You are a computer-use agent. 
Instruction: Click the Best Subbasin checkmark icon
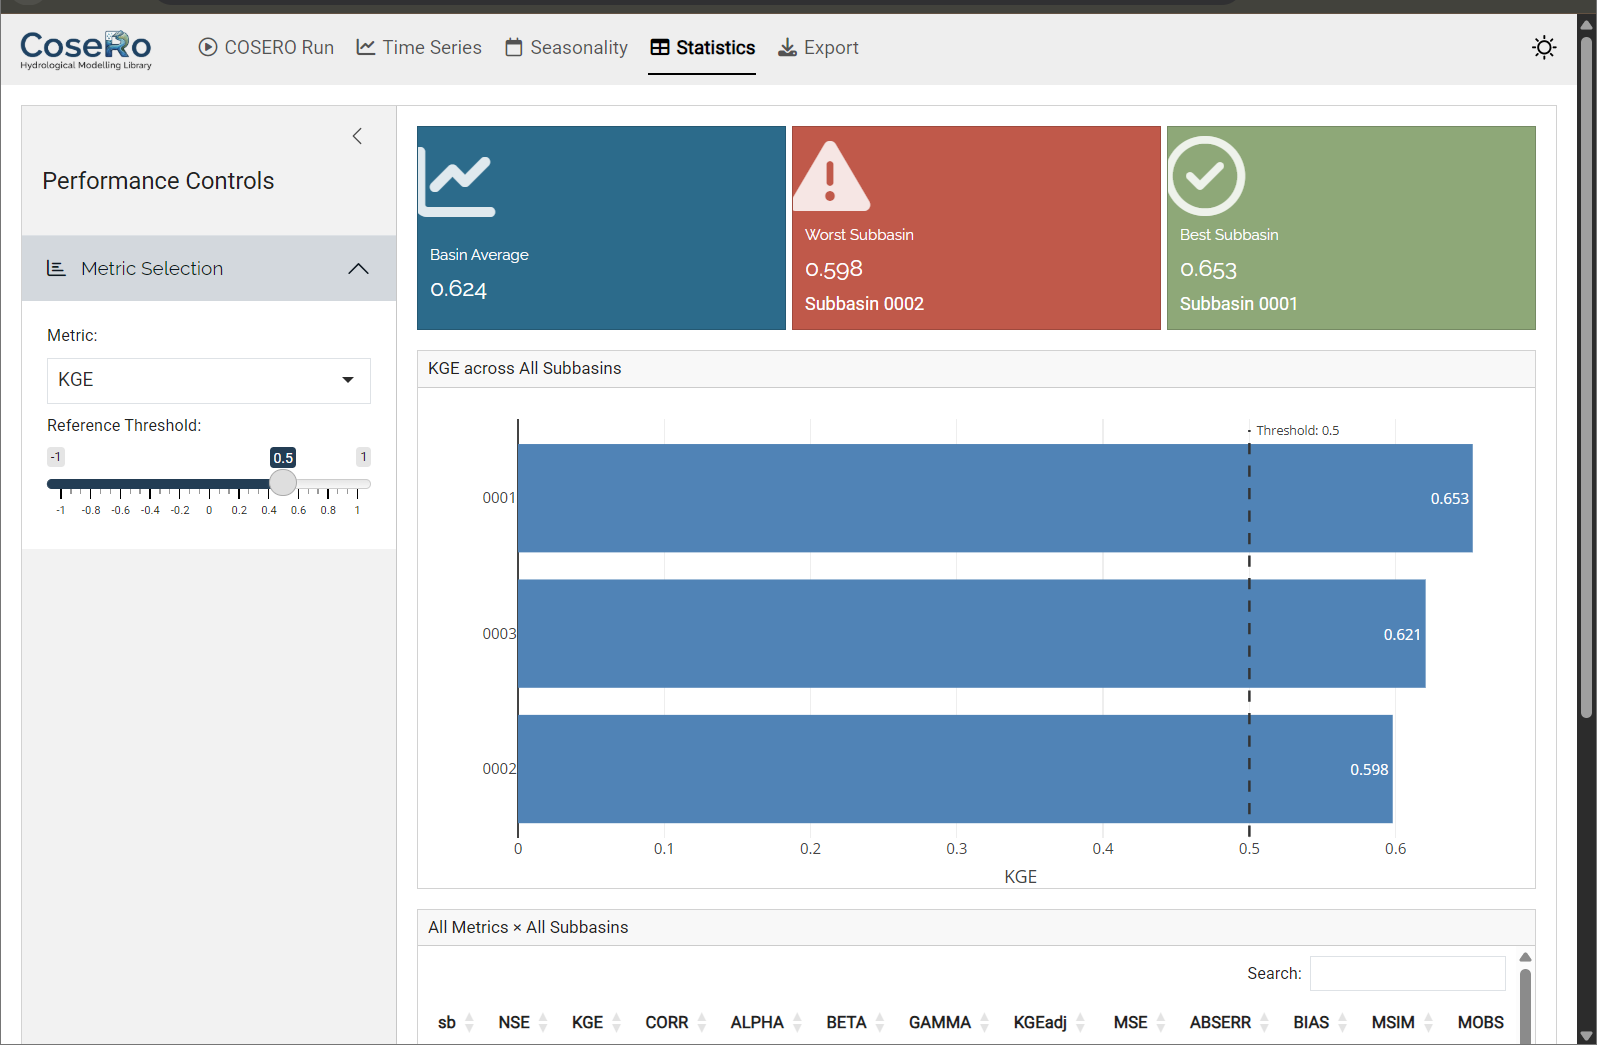tap(1206, 177)
